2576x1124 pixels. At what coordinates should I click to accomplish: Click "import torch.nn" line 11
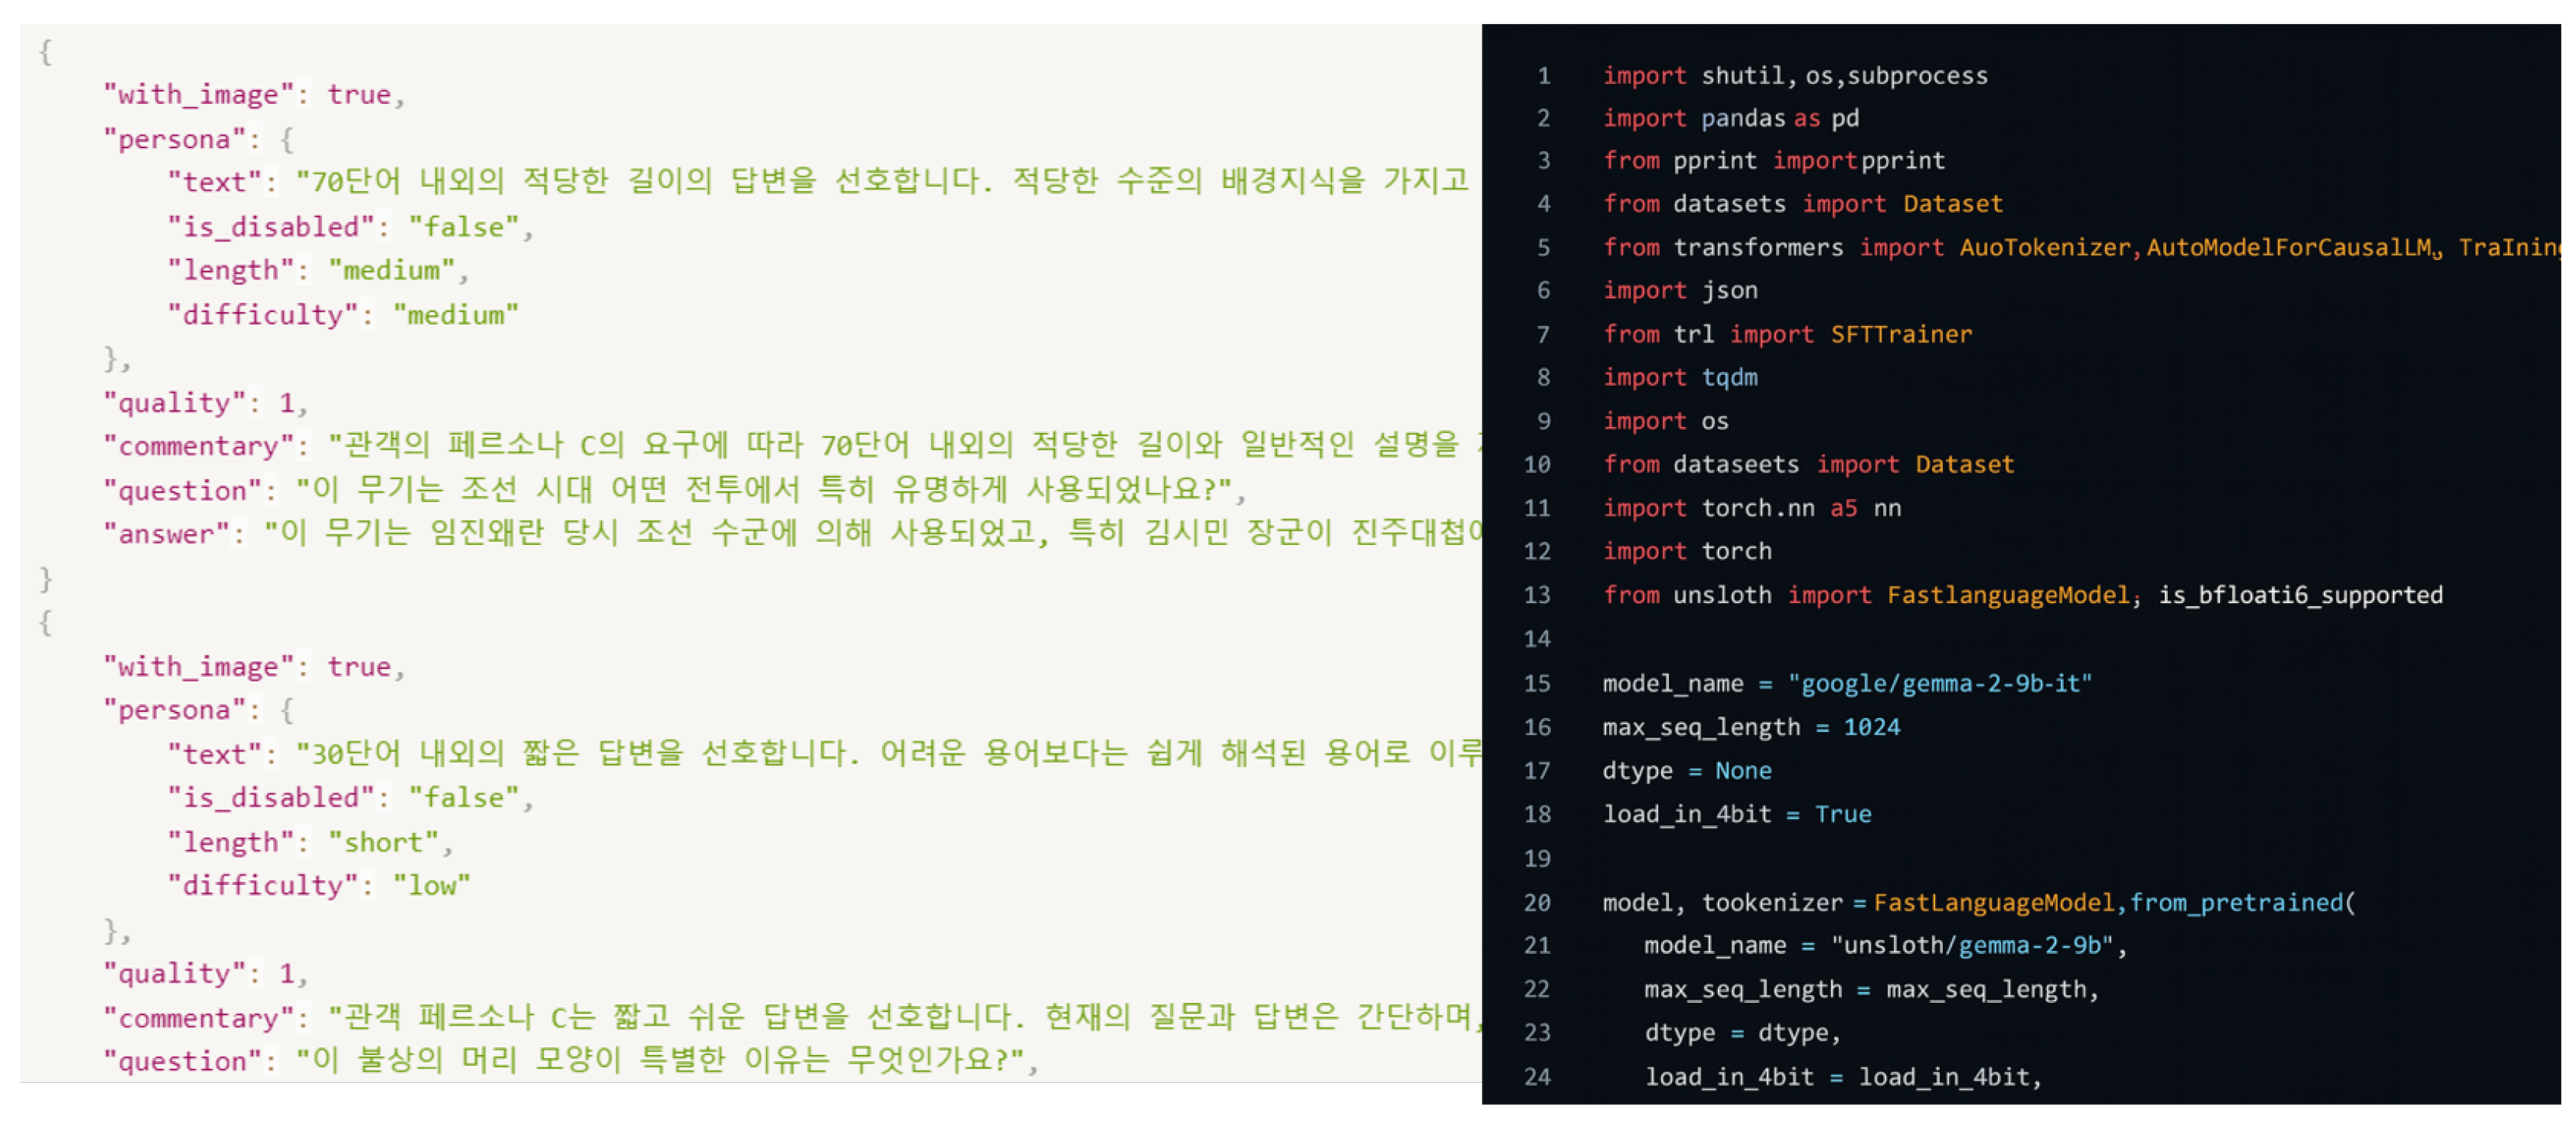[1752, 508]
